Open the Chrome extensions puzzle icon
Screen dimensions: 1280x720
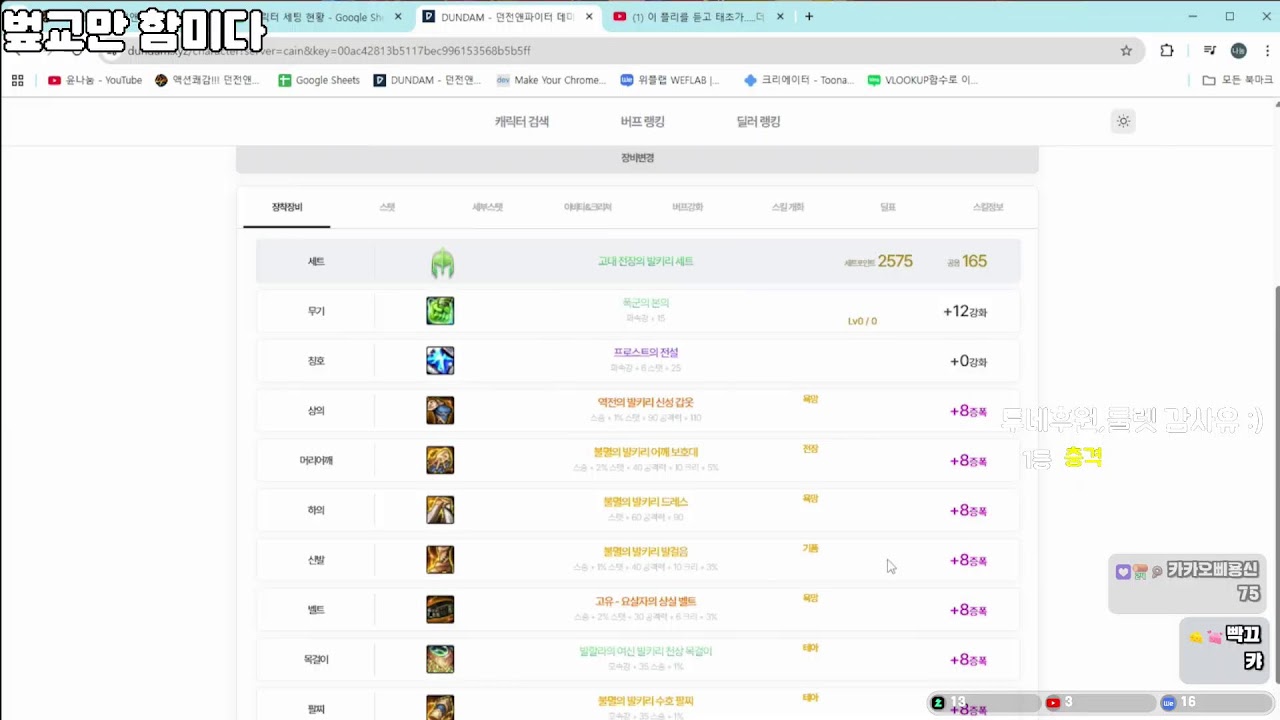pos(1167,51)
